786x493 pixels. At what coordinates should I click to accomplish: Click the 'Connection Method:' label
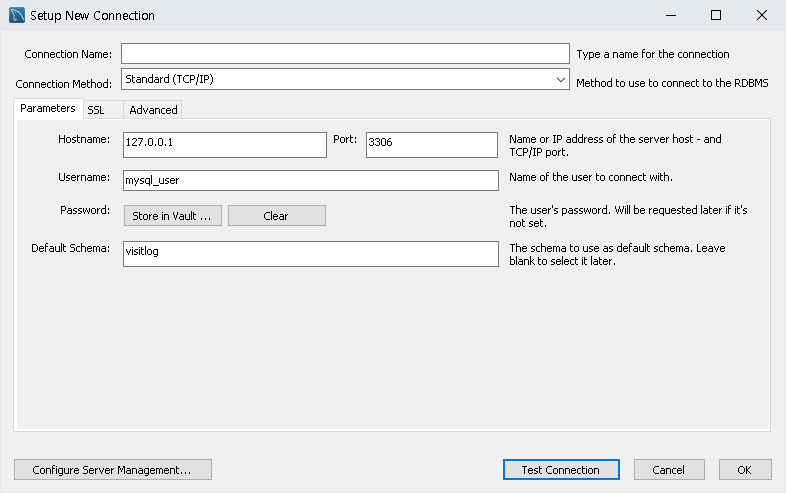(64, 84)
